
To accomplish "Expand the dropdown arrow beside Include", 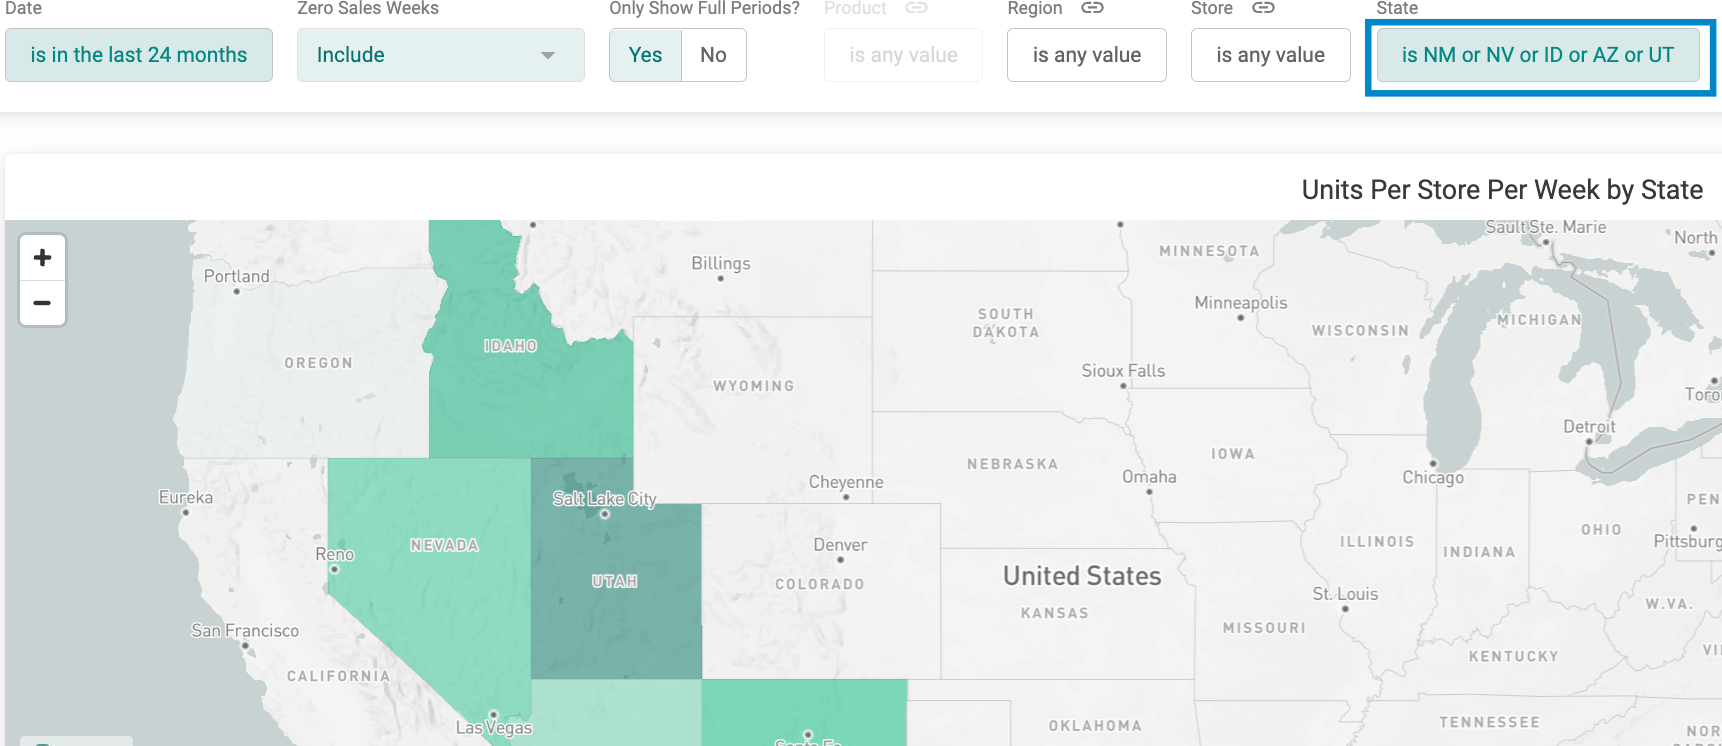I will point(547,55).
